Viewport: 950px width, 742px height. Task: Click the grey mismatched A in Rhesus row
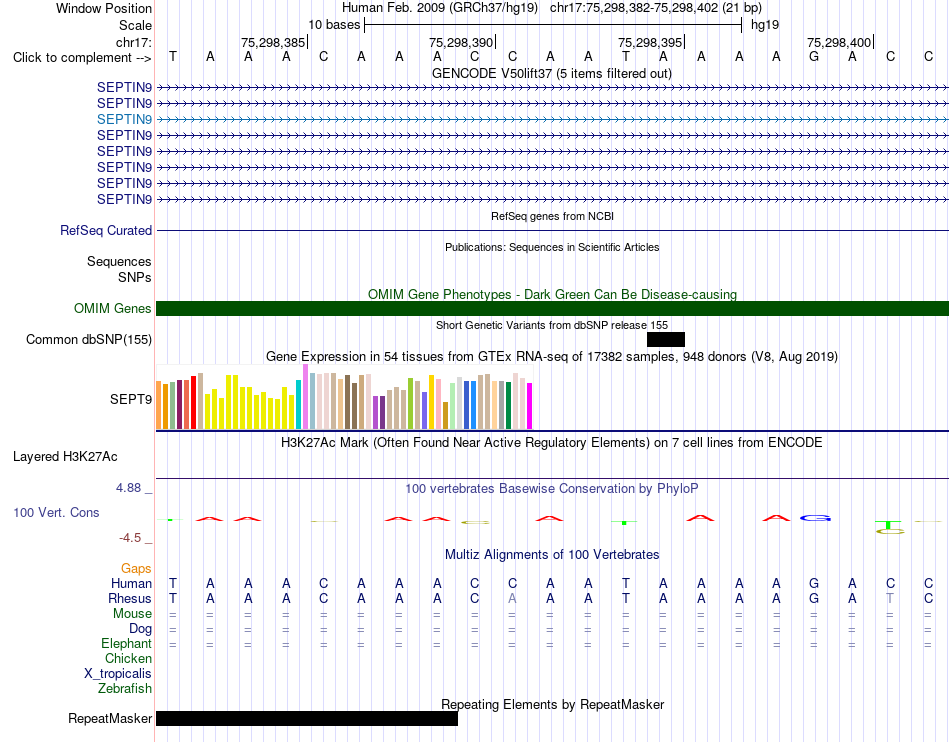point(512,598)
